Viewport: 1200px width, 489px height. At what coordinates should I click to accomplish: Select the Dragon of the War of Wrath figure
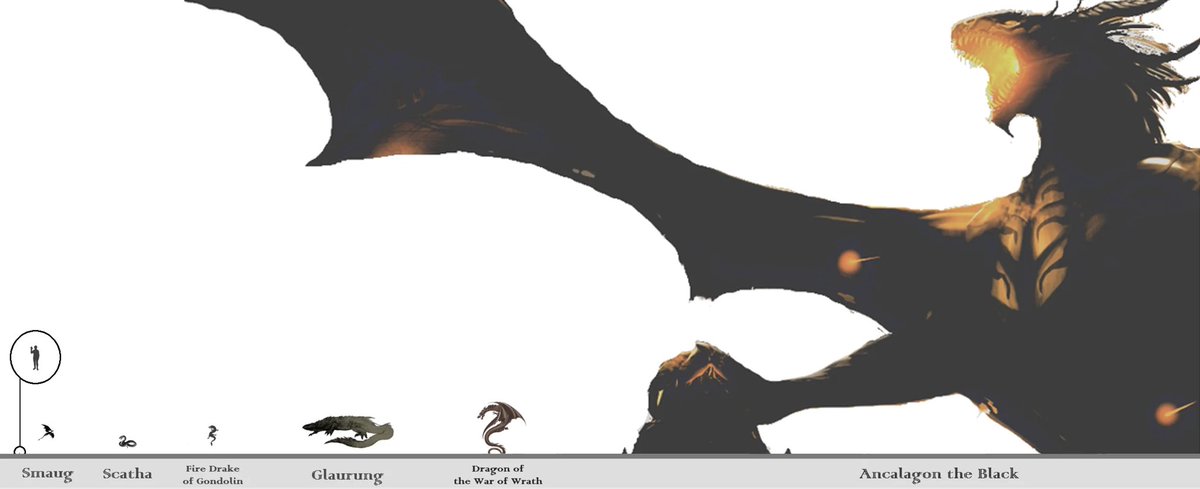pyautogui.click(x=500, y=427)
